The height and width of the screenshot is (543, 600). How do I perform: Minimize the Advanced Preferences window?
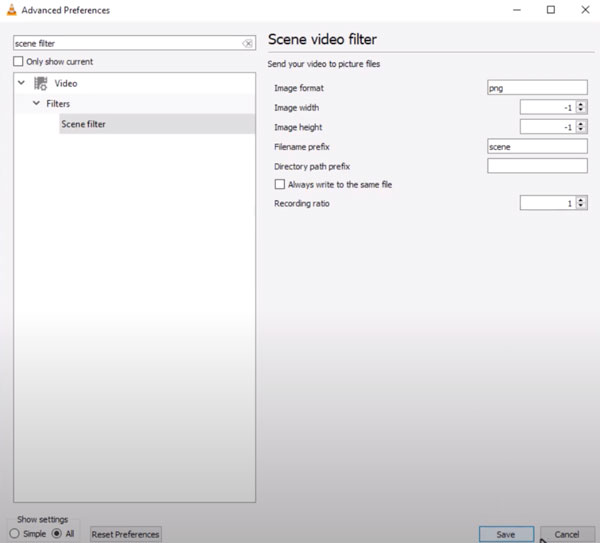(x=517, y=10)
